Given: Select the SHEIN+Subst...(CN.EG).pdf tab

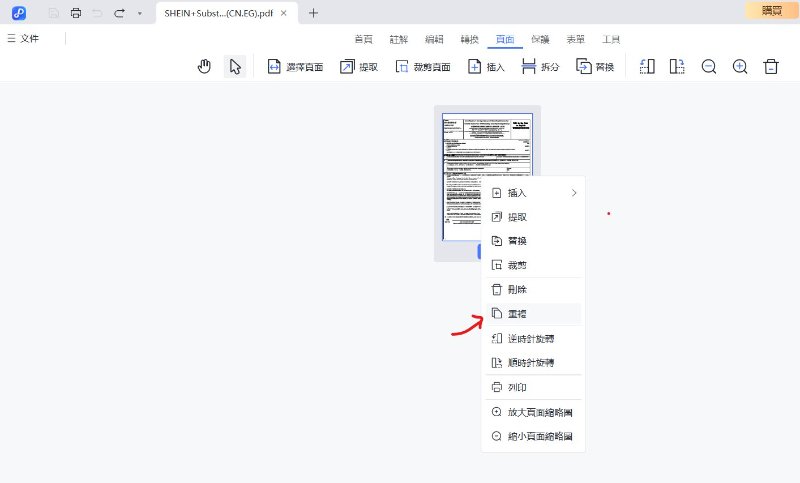Looking at the screenshot, I should click(x=218, y=13).
